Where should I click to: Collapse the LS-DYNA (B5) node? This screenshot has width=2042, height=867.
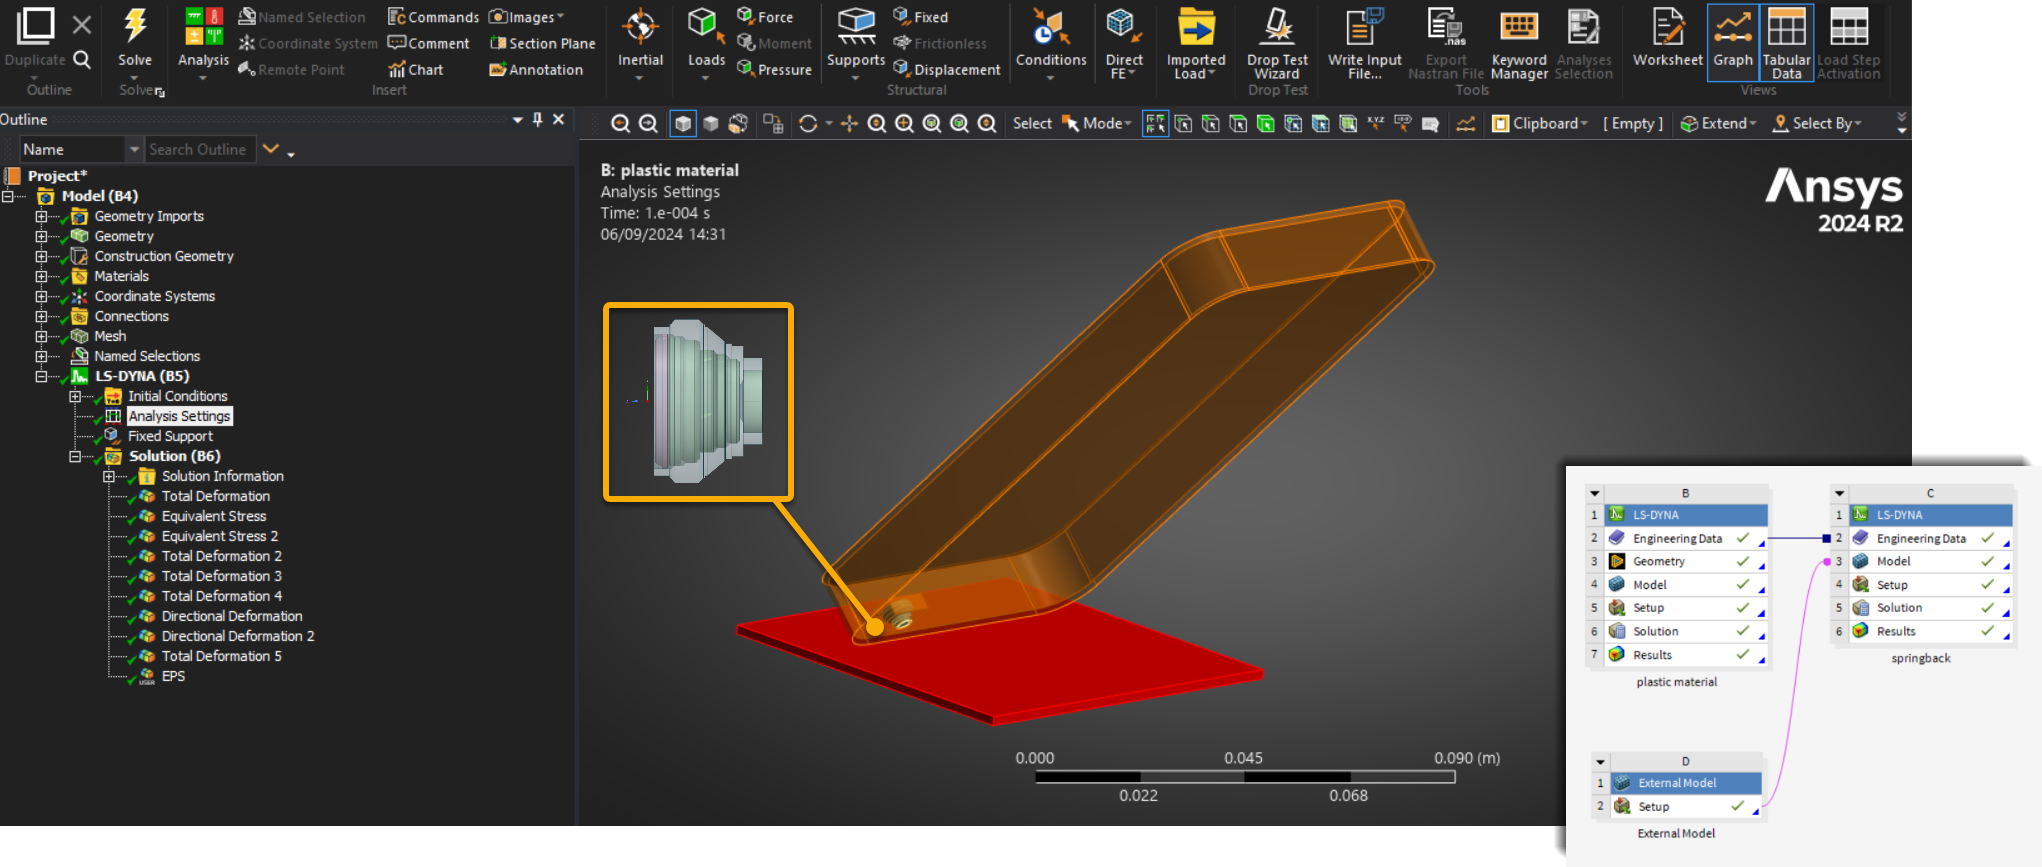coord(41,376)
